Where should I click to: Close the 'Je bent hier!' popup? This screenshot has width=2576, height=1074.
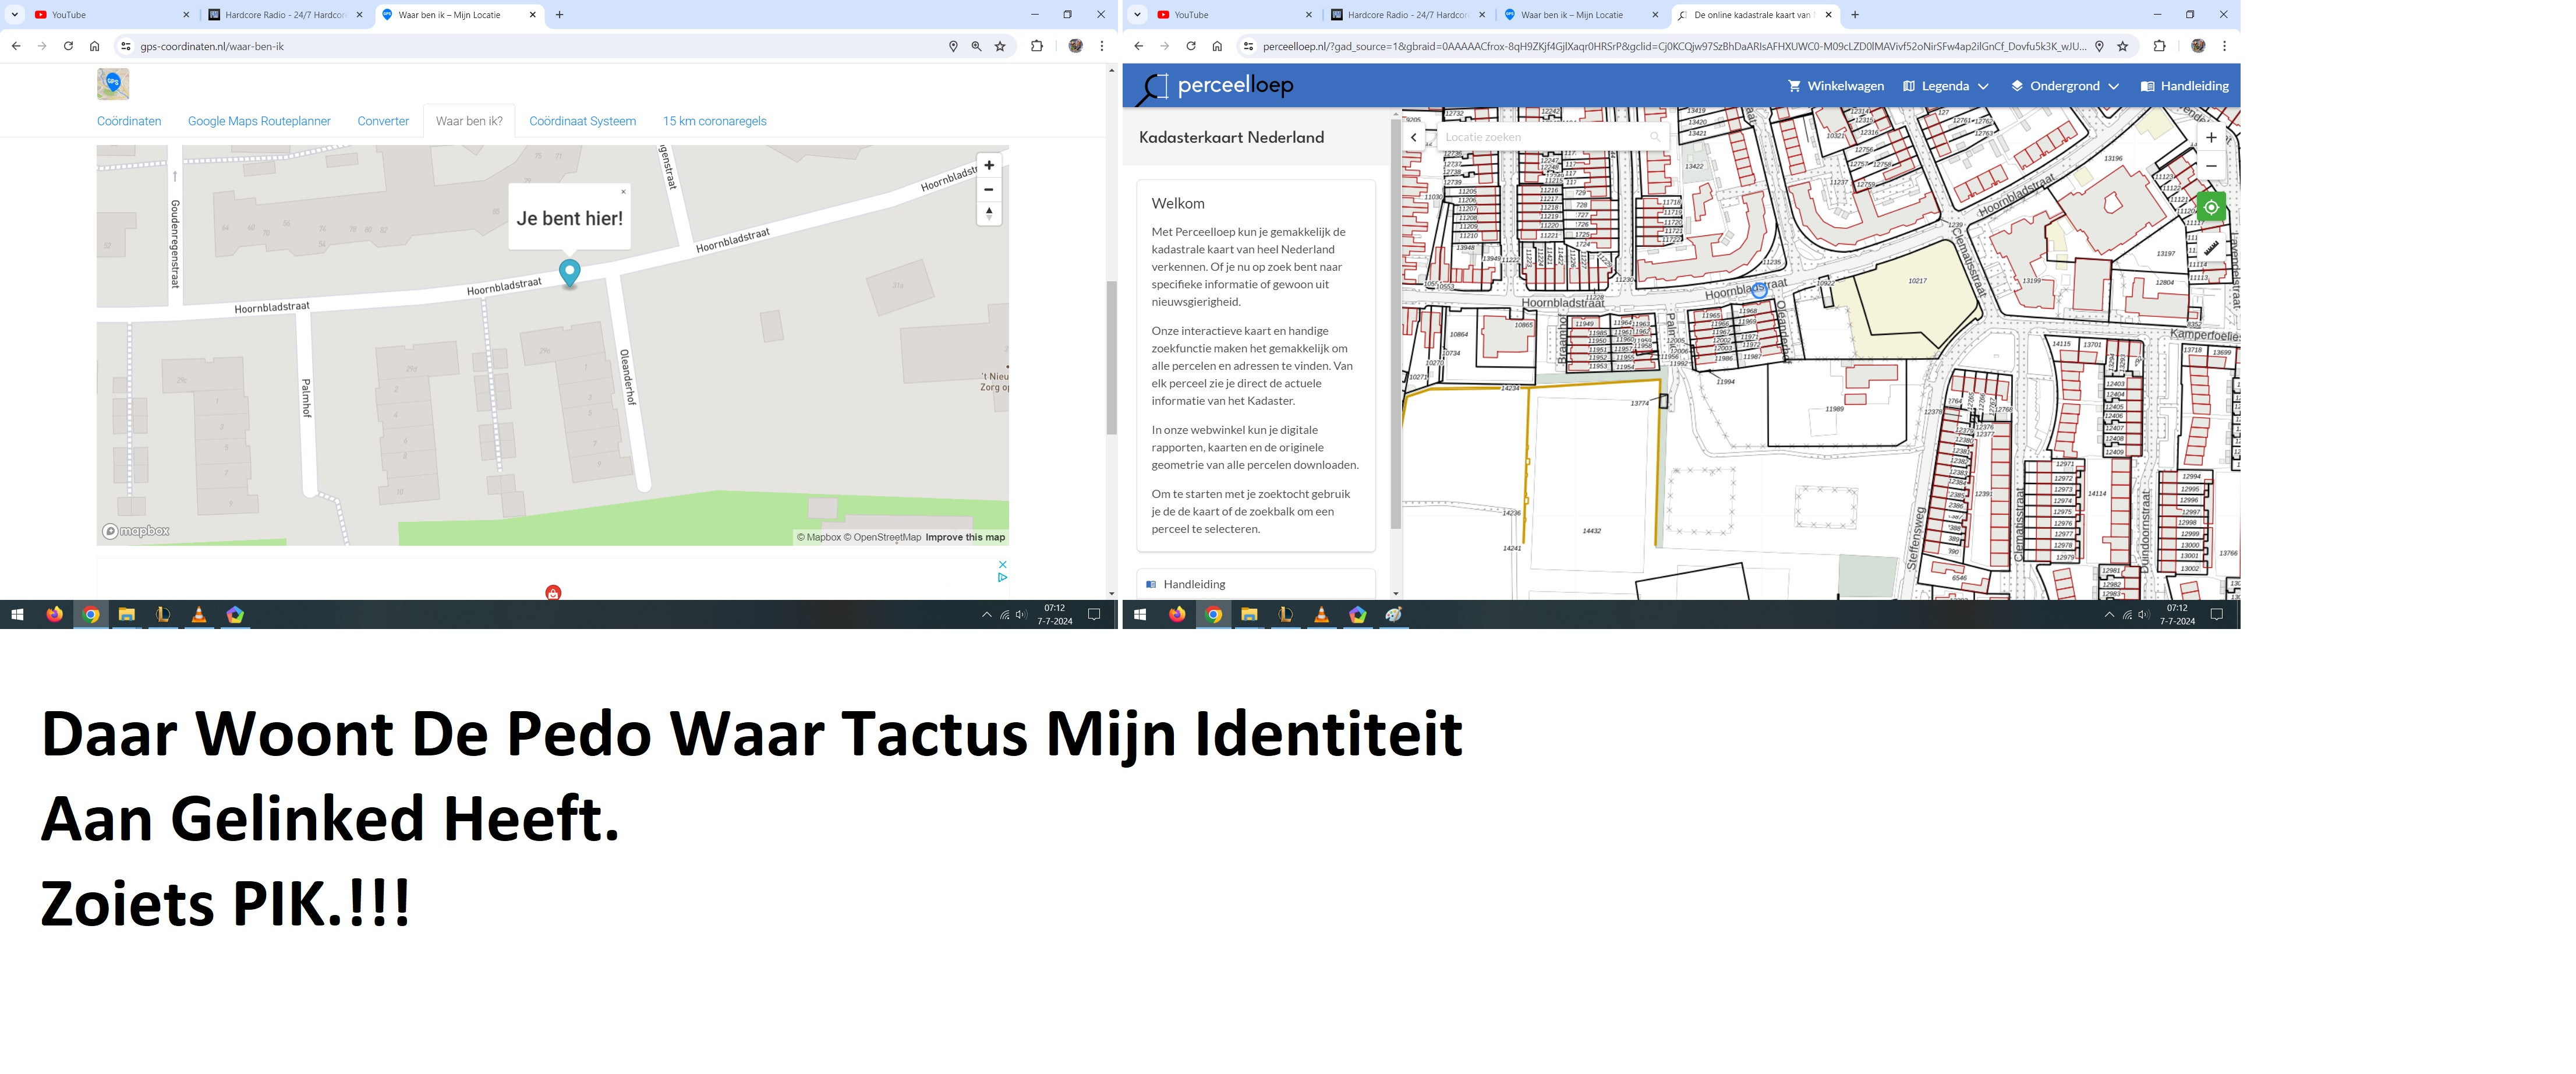[623, 192]
